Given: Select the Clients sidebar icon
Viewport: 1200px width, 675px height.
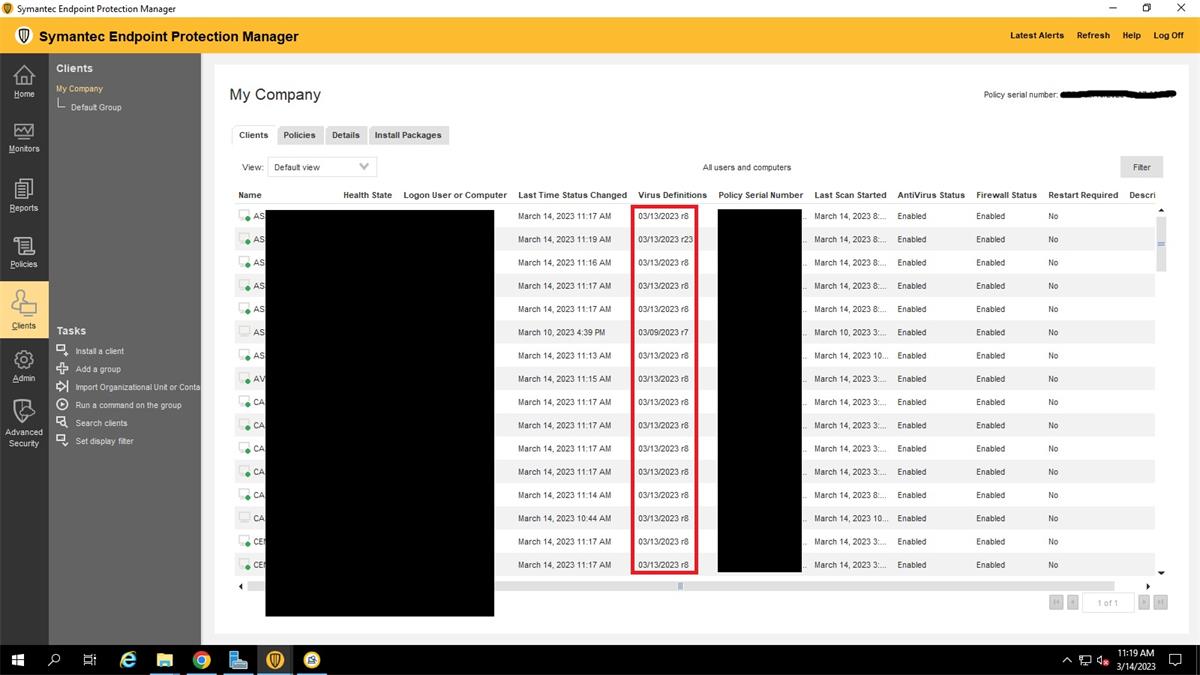Looking at the screenshot, I should coord(24,309).
